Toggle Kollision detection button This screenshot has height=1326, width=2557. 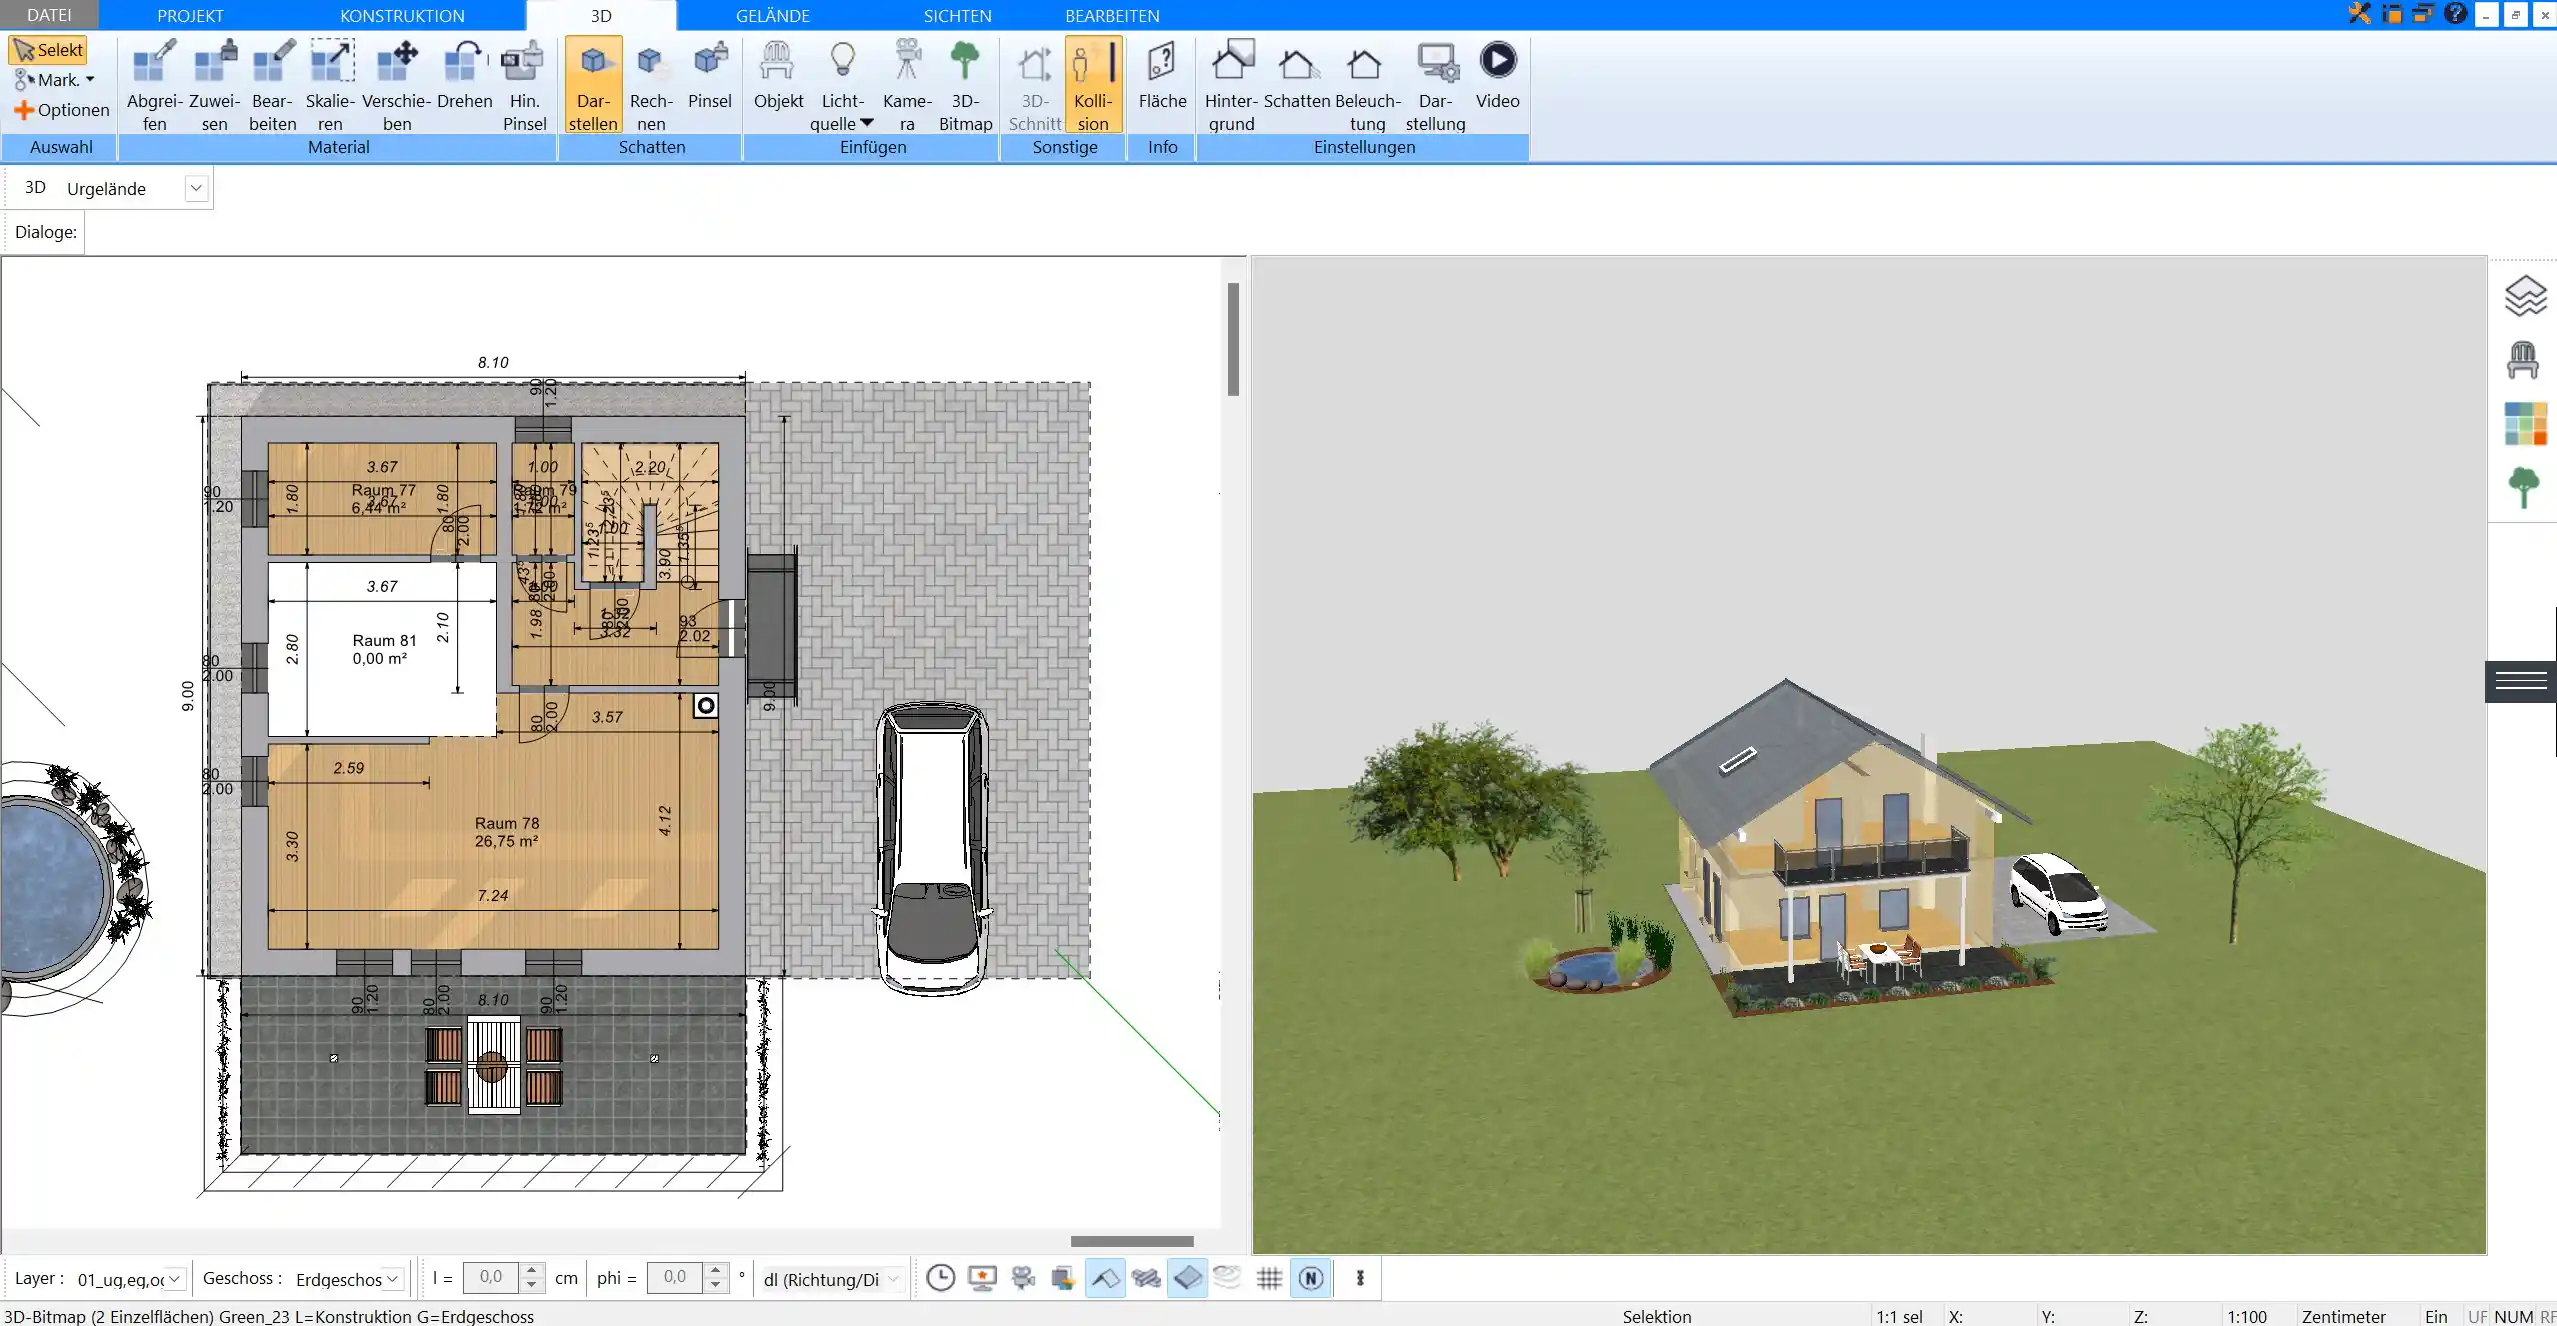[1093, 85]
